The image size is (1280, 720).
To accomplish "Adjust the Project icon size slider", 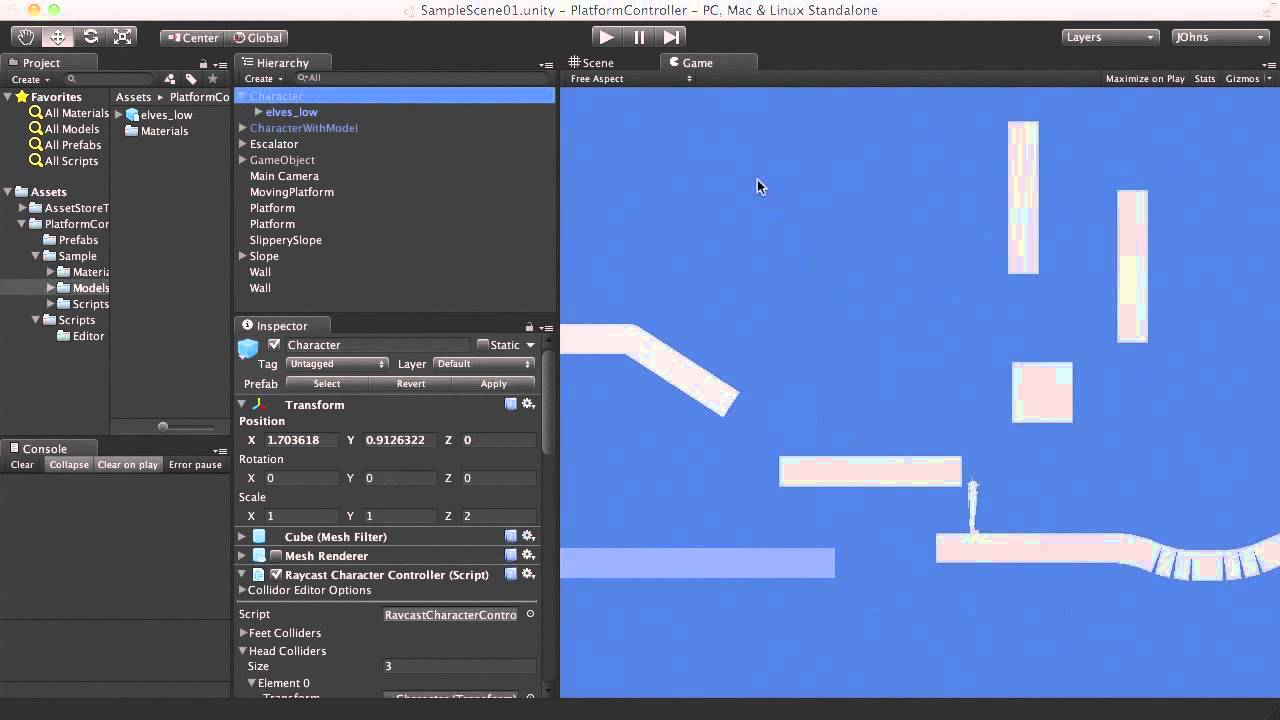I will tap(163, 427).
